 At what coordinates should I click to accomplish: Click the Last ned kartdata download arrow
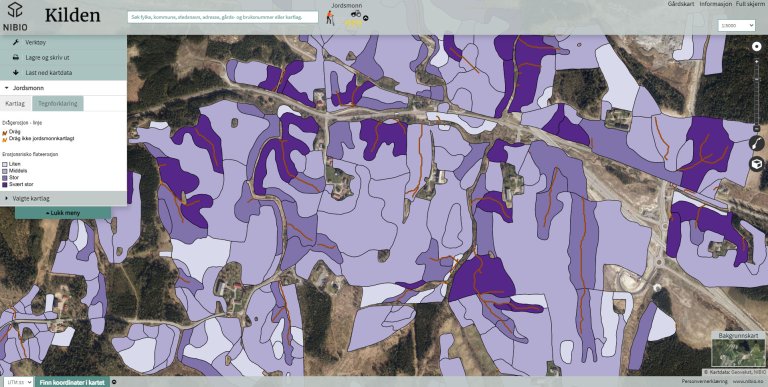click(15, 73)
